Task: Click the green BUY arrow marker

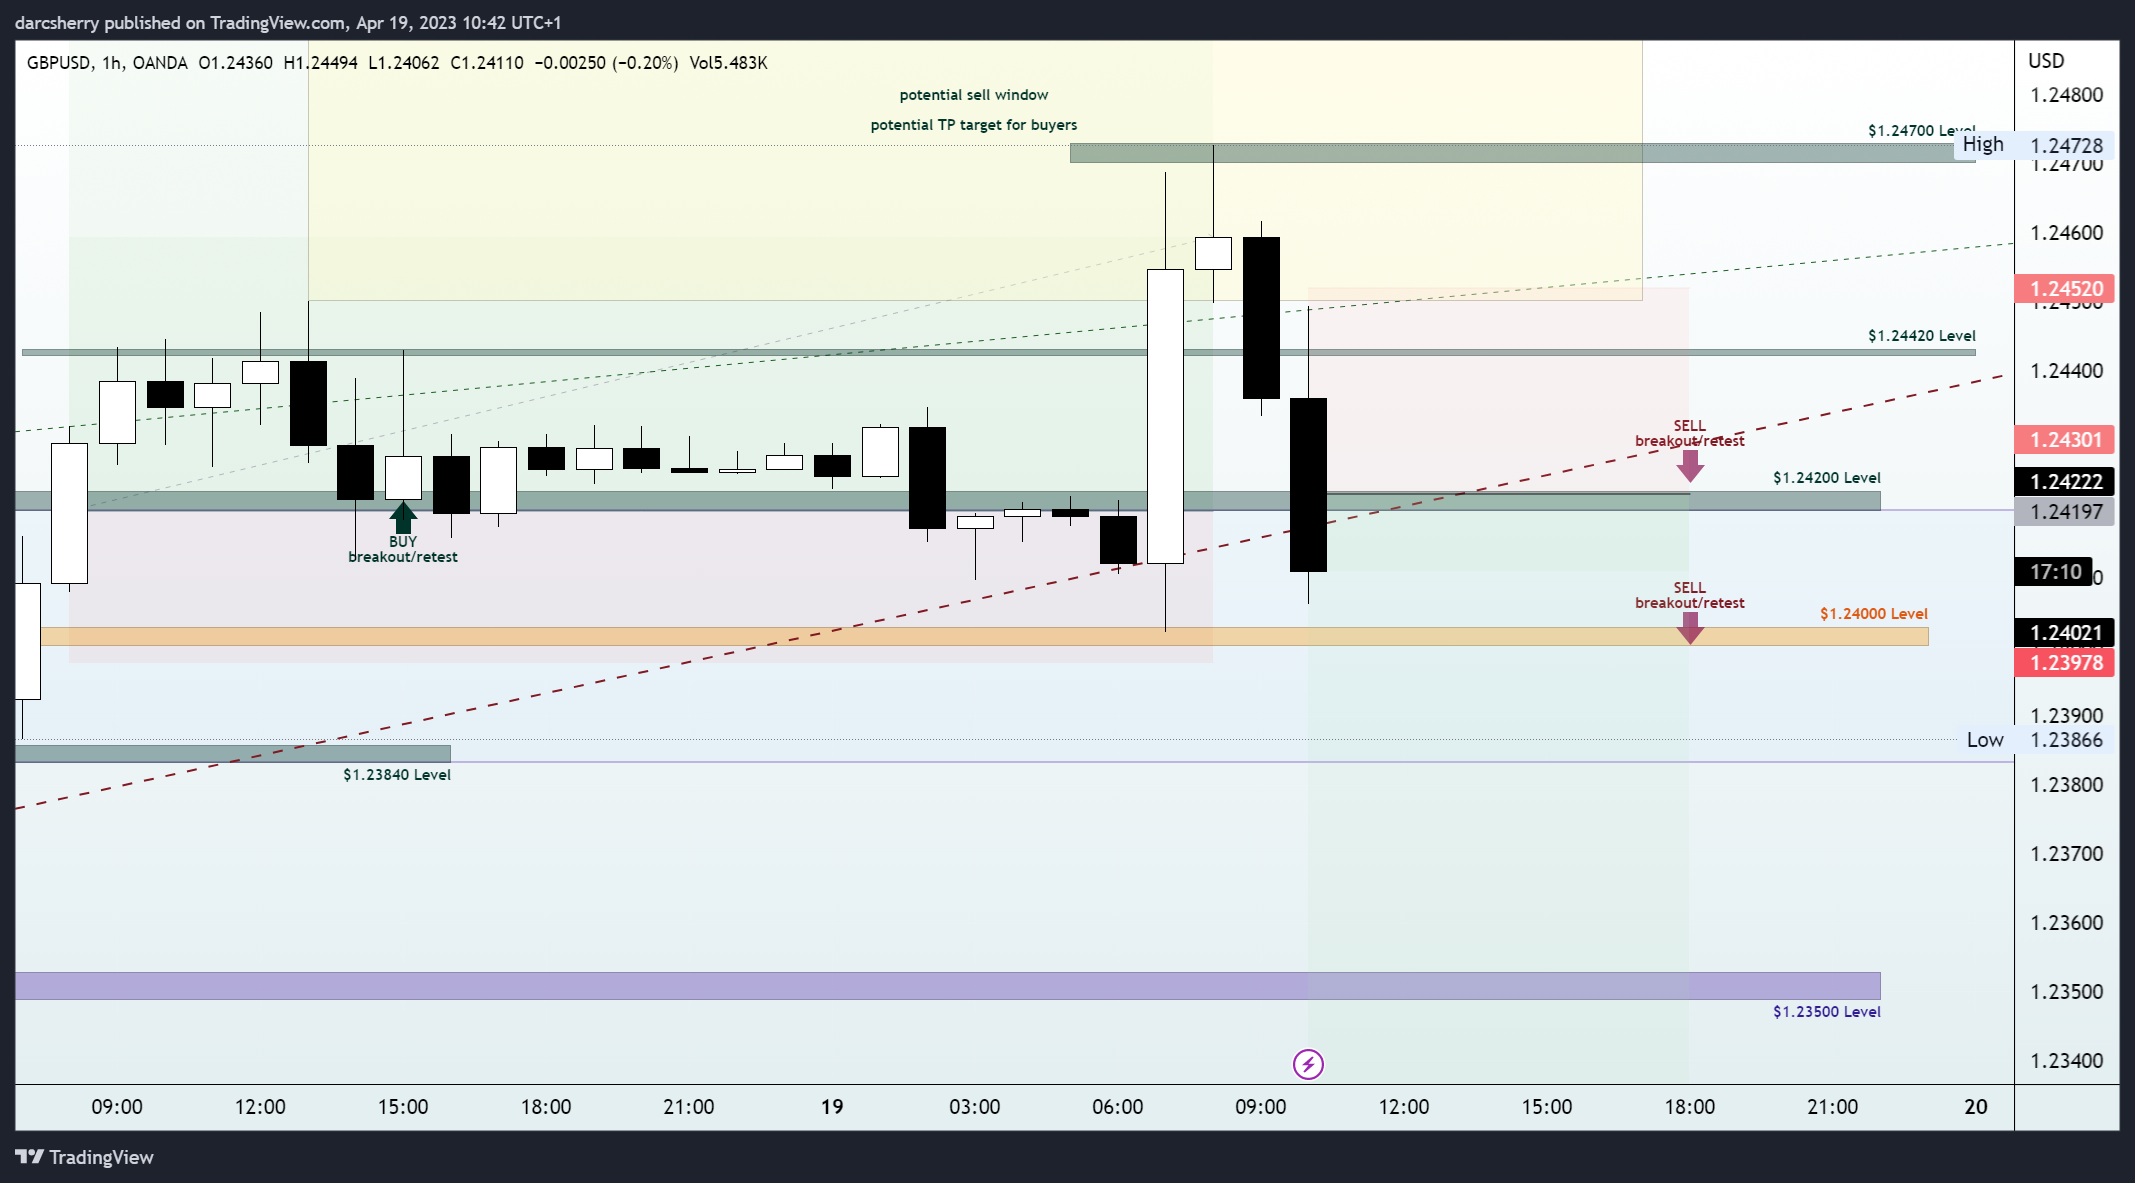Action: tap(403, 518)
